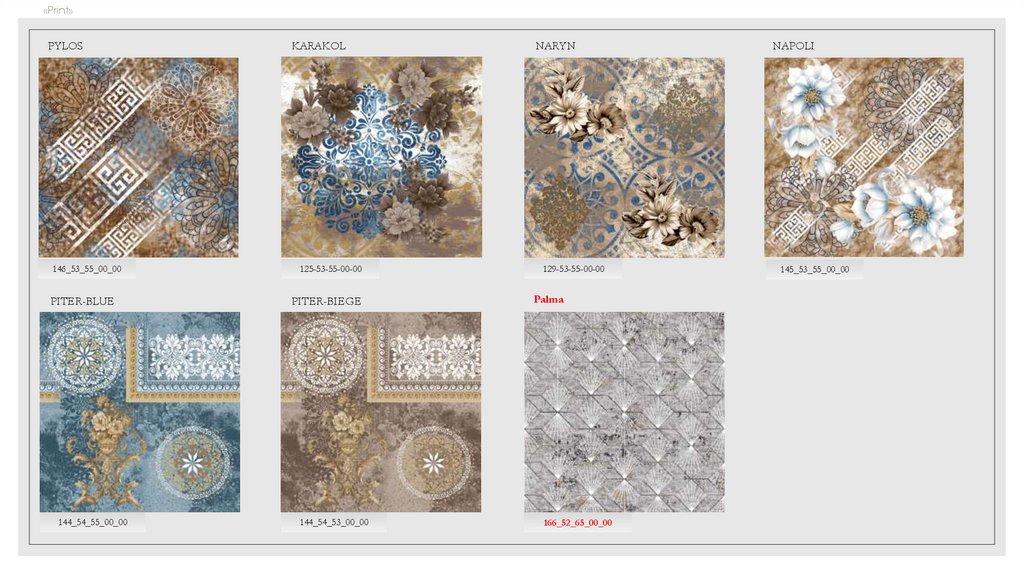Viewport: 1024px width, 574px height.
Task: Click the NAPOLI title label
Action: coord(793,46)
